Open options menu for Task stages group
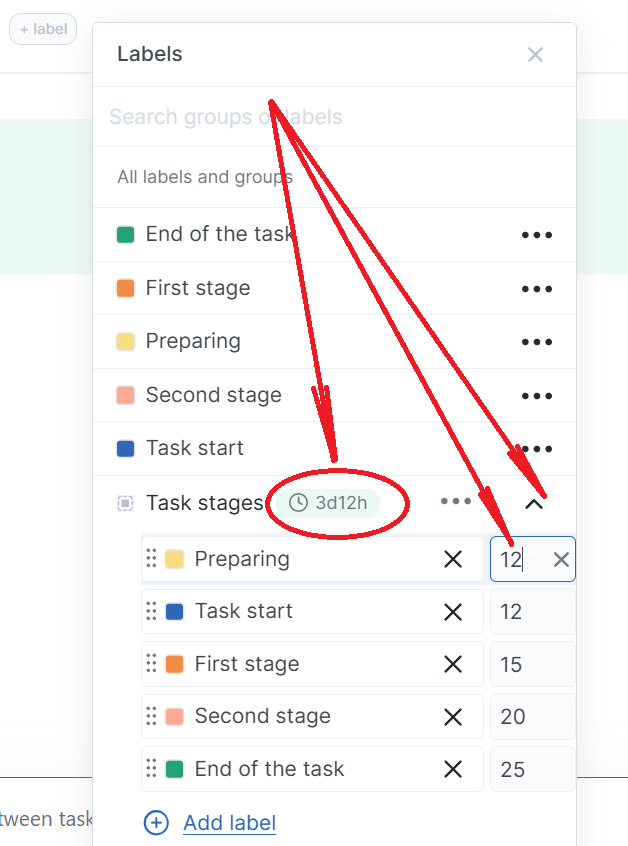 (x=456, y=502)
